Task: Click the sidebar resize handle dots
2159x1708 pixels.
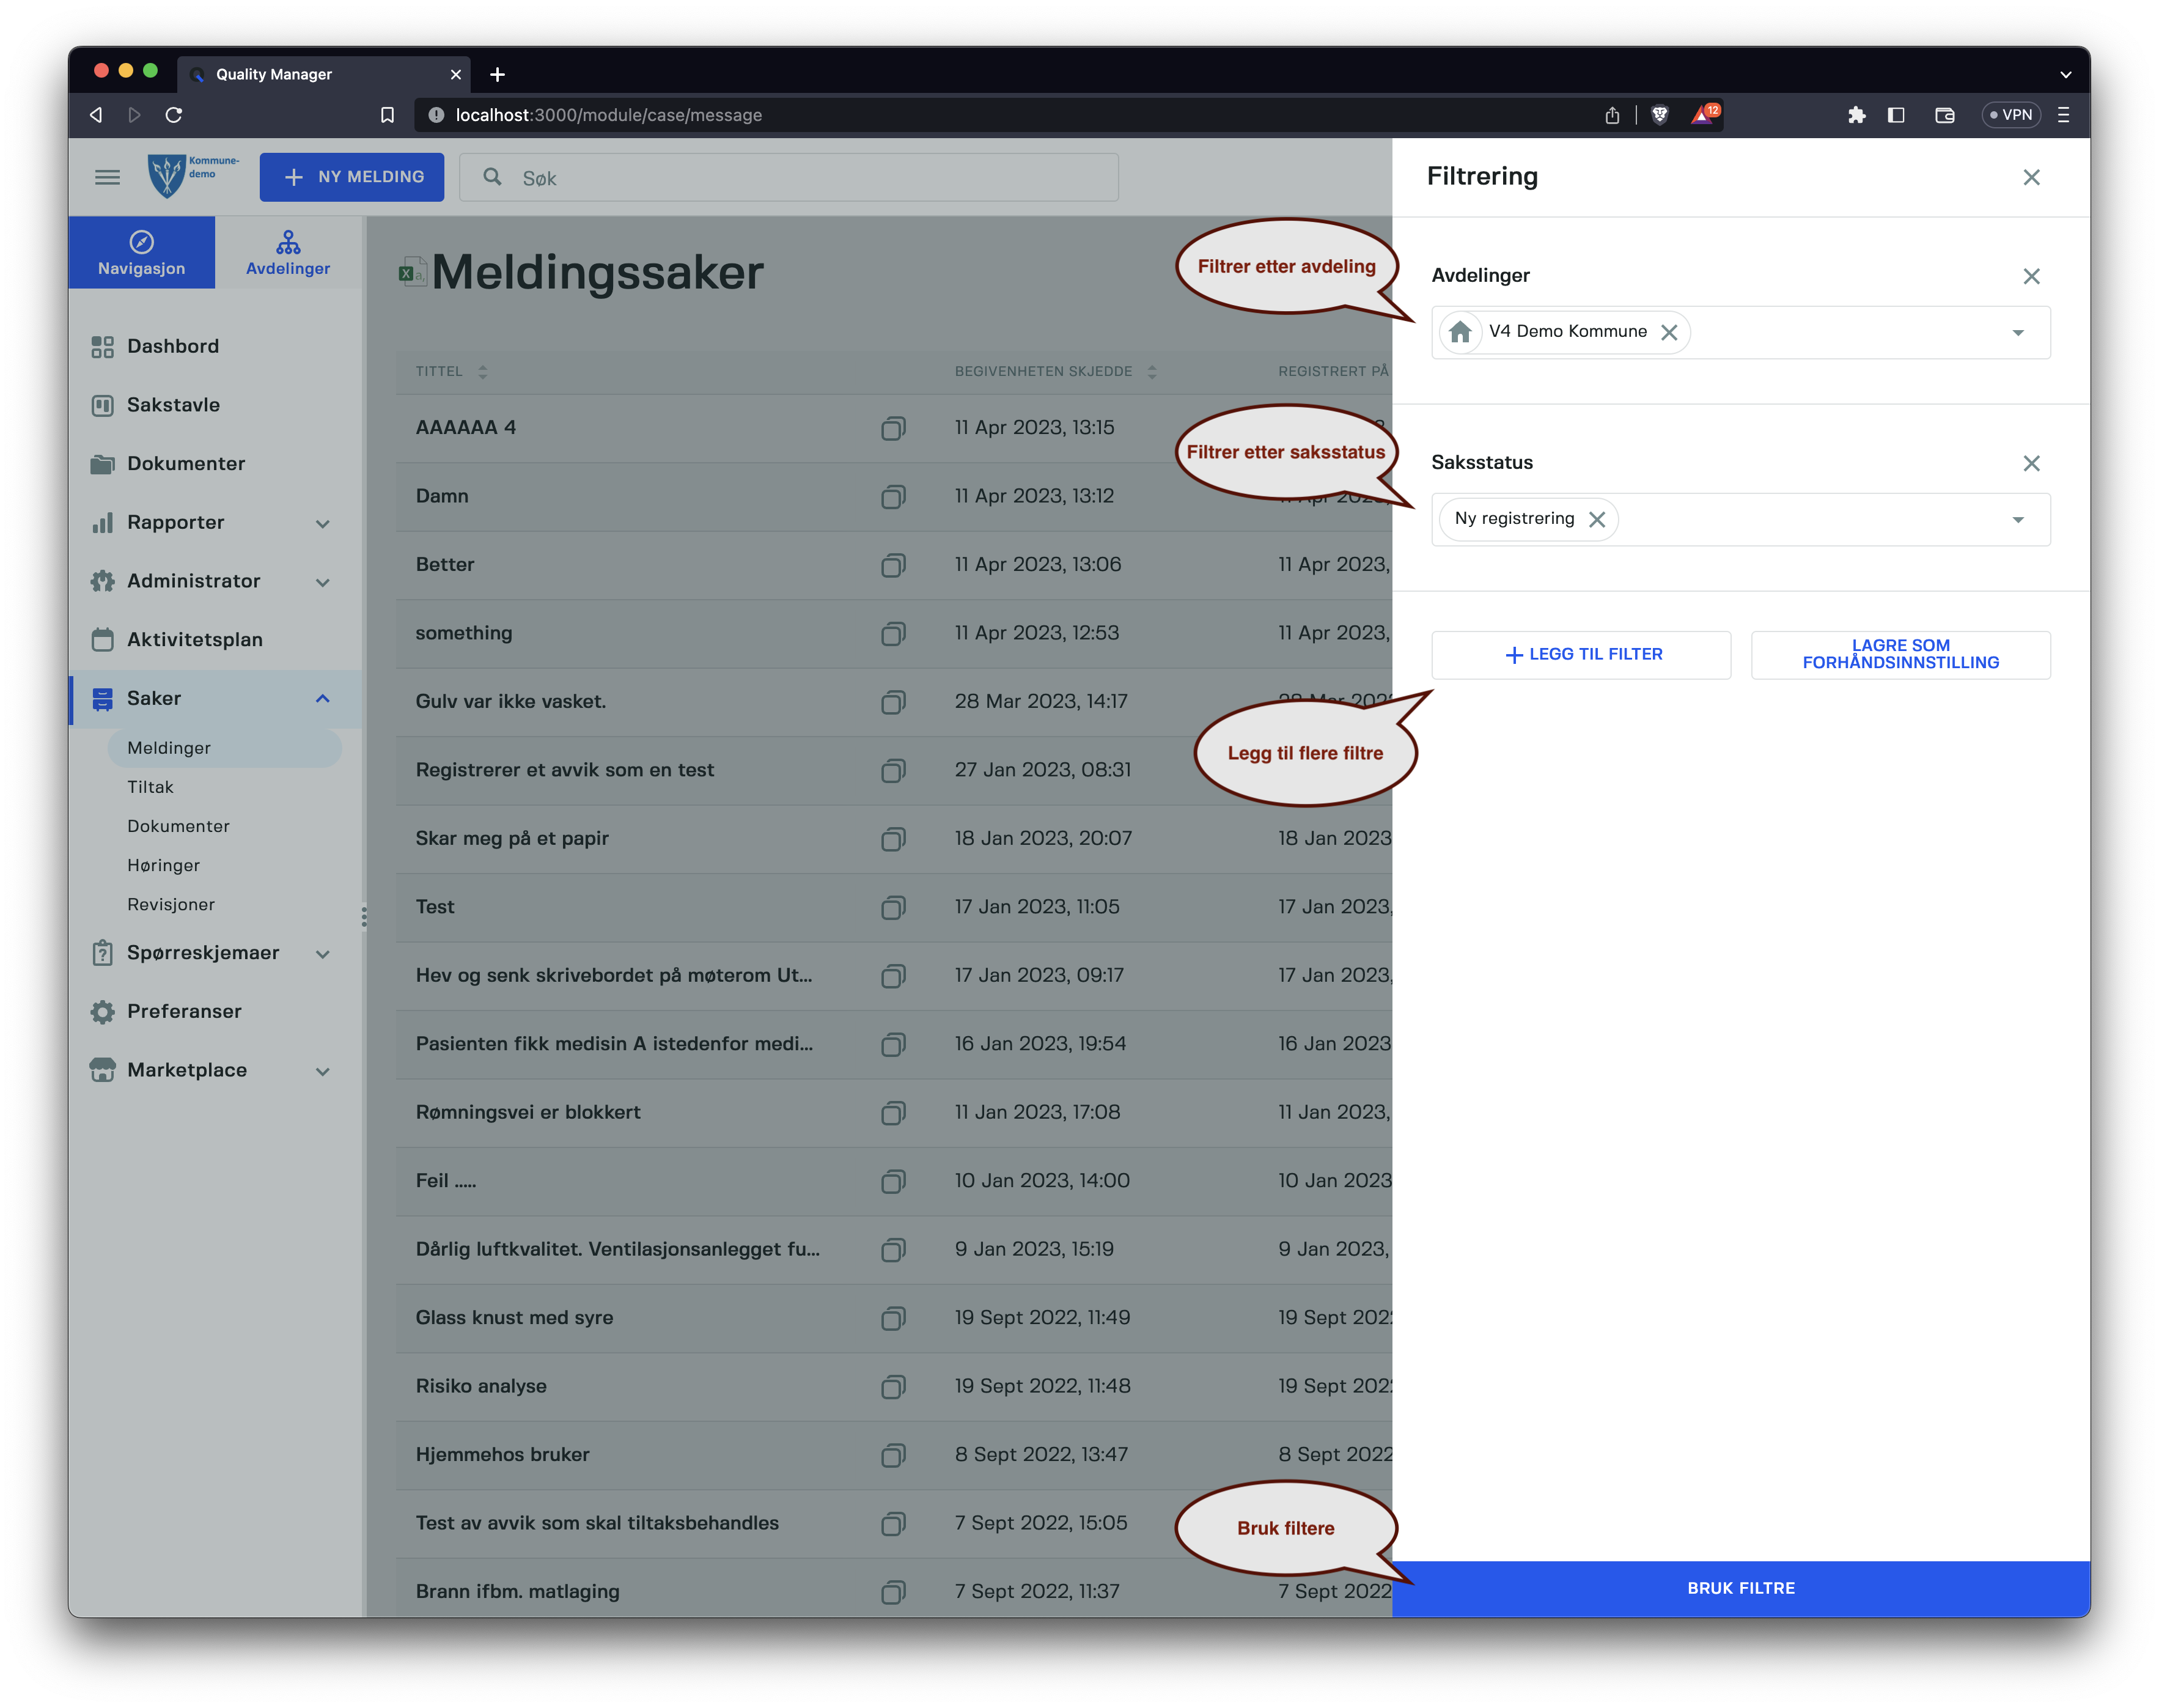Action: click(x=364, y=916)
